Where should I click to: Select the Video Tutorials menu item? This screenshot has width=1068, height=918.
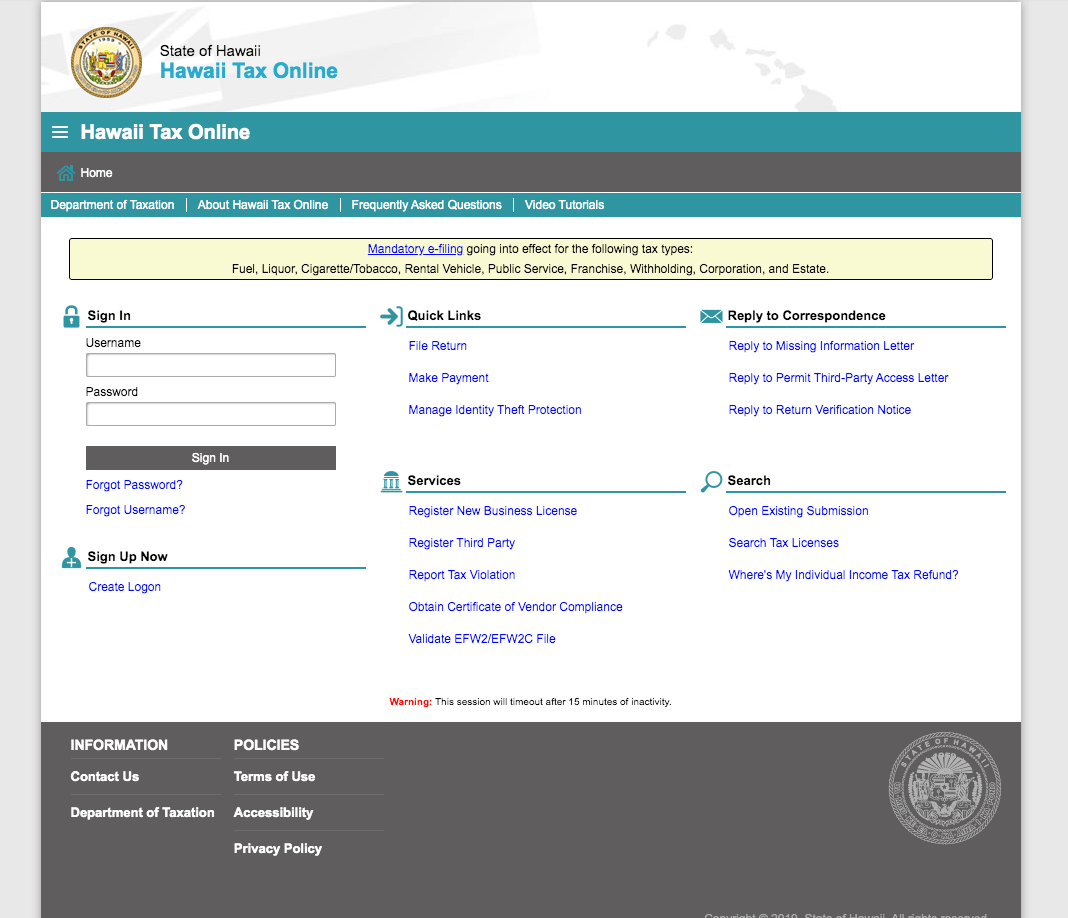(564, 204)
